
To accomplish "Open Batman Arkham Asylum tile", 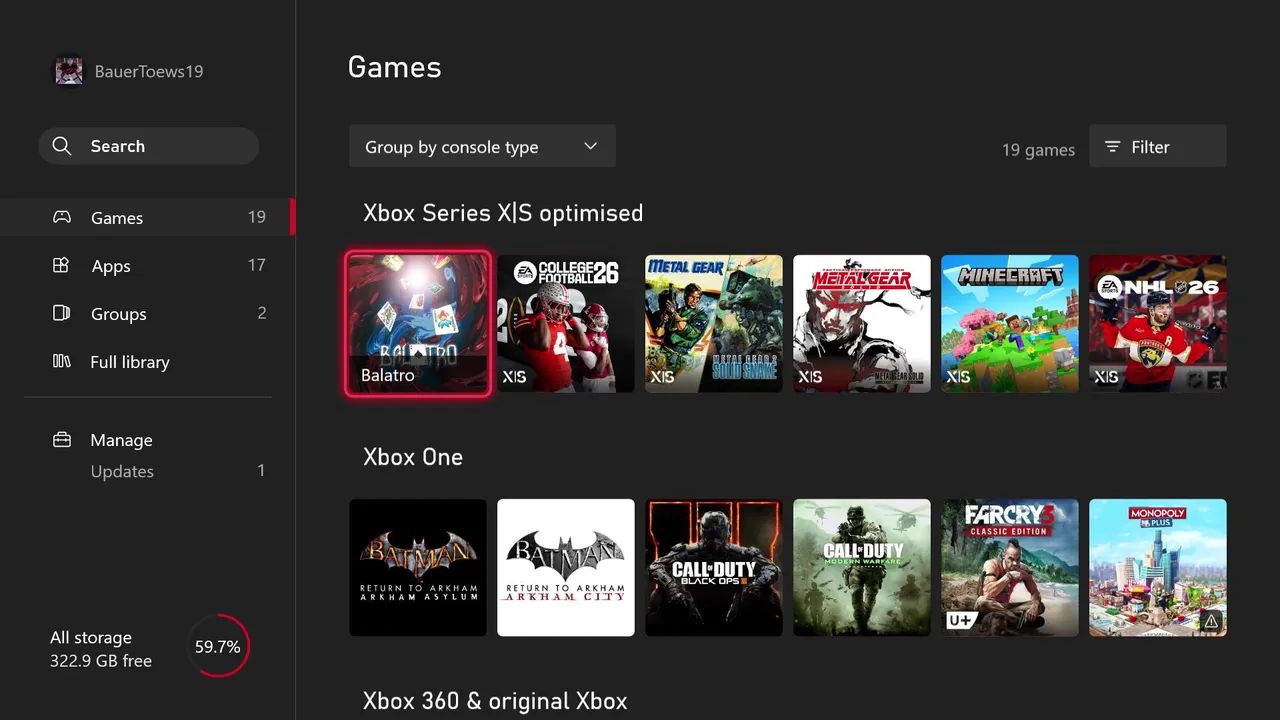I will click(x=418, y=567).
